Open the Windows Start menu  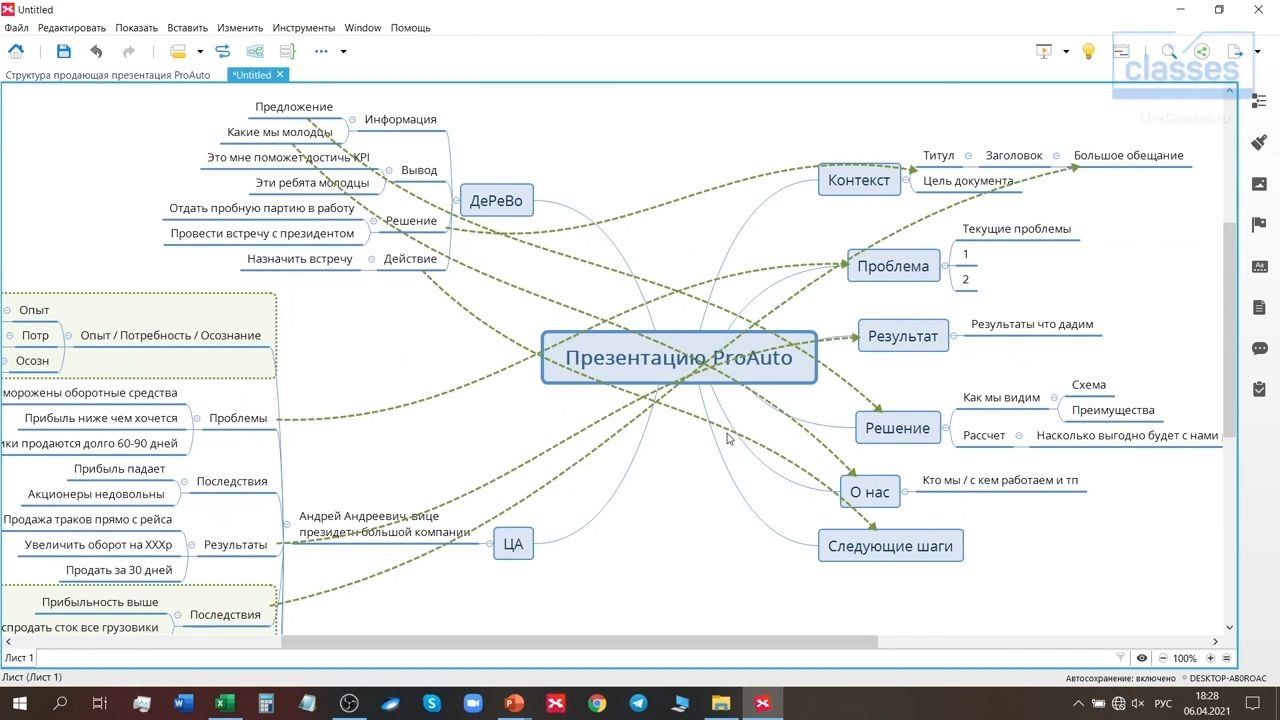pos(19,704)
